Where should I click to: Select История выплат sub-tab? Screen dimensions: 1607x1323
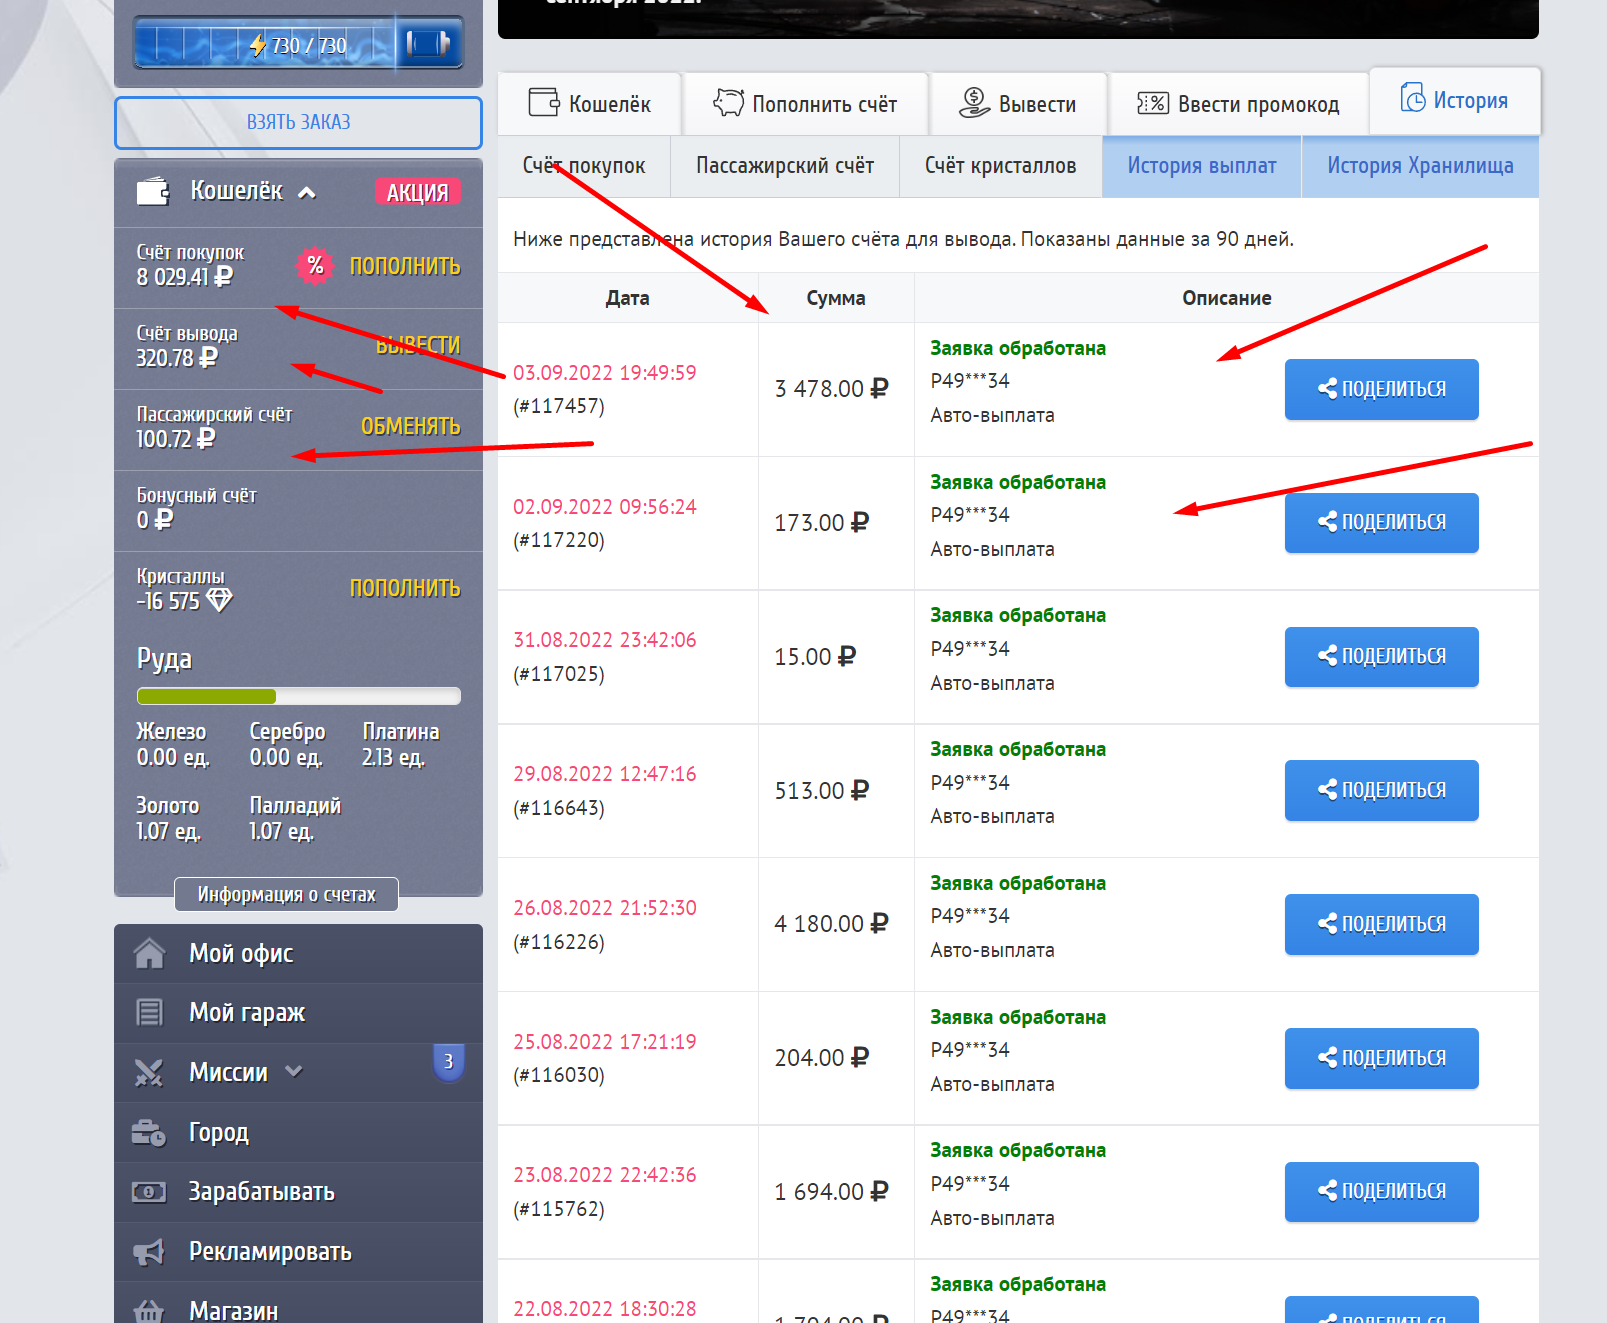click(x=1202, y=166)
